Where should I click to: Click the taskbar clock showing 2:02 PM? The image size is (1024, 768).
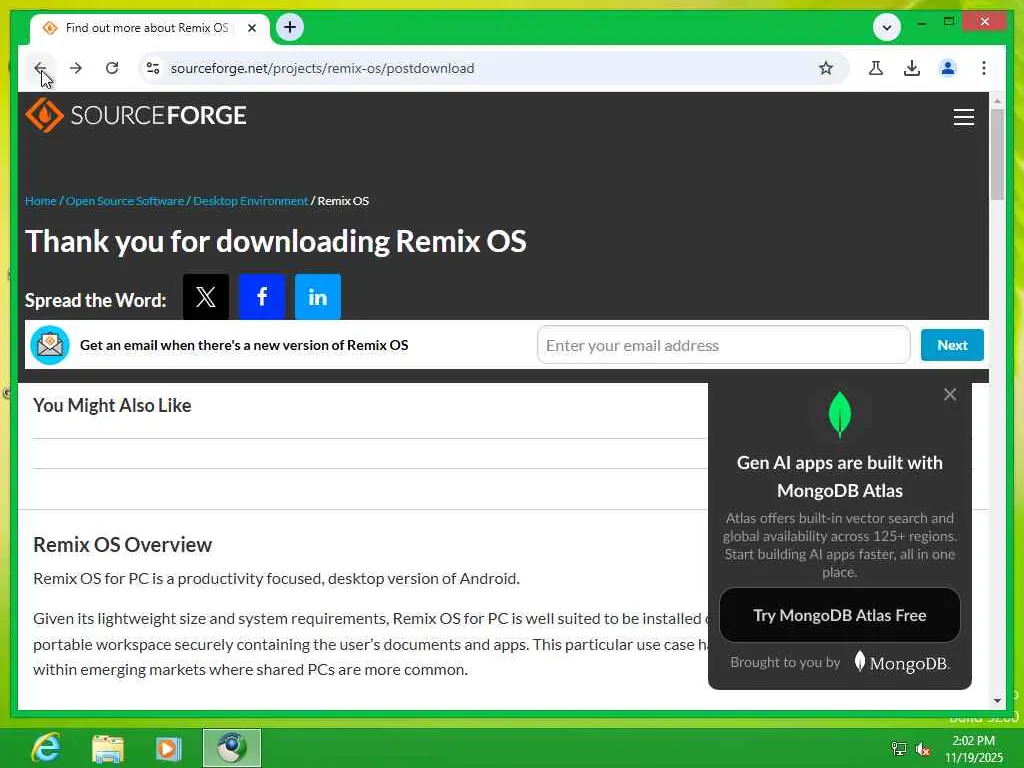[974, 748]
